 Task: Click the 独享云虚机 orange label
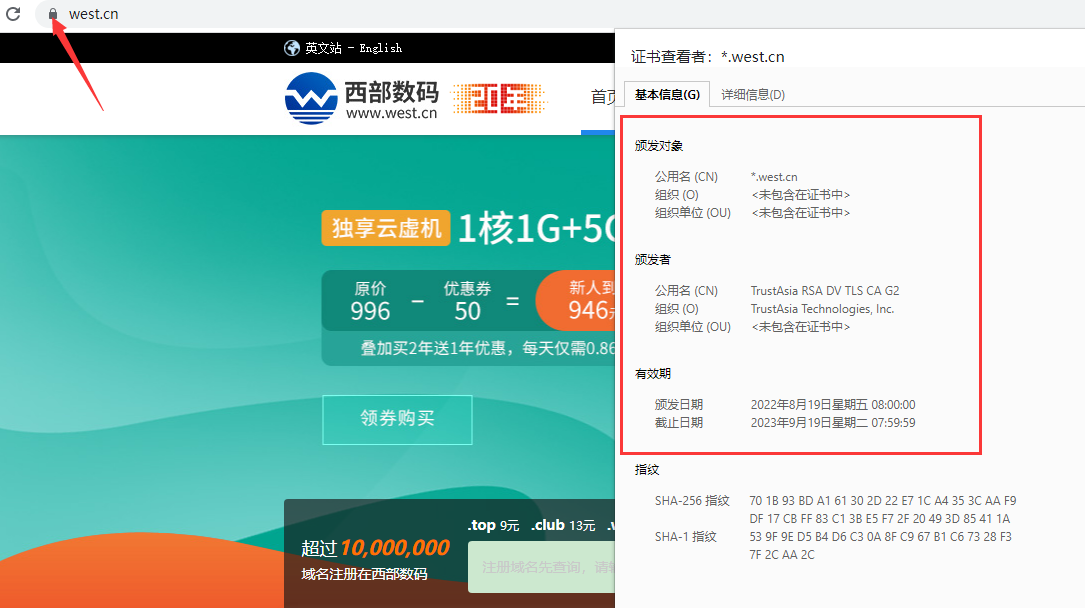pos(386,228)
